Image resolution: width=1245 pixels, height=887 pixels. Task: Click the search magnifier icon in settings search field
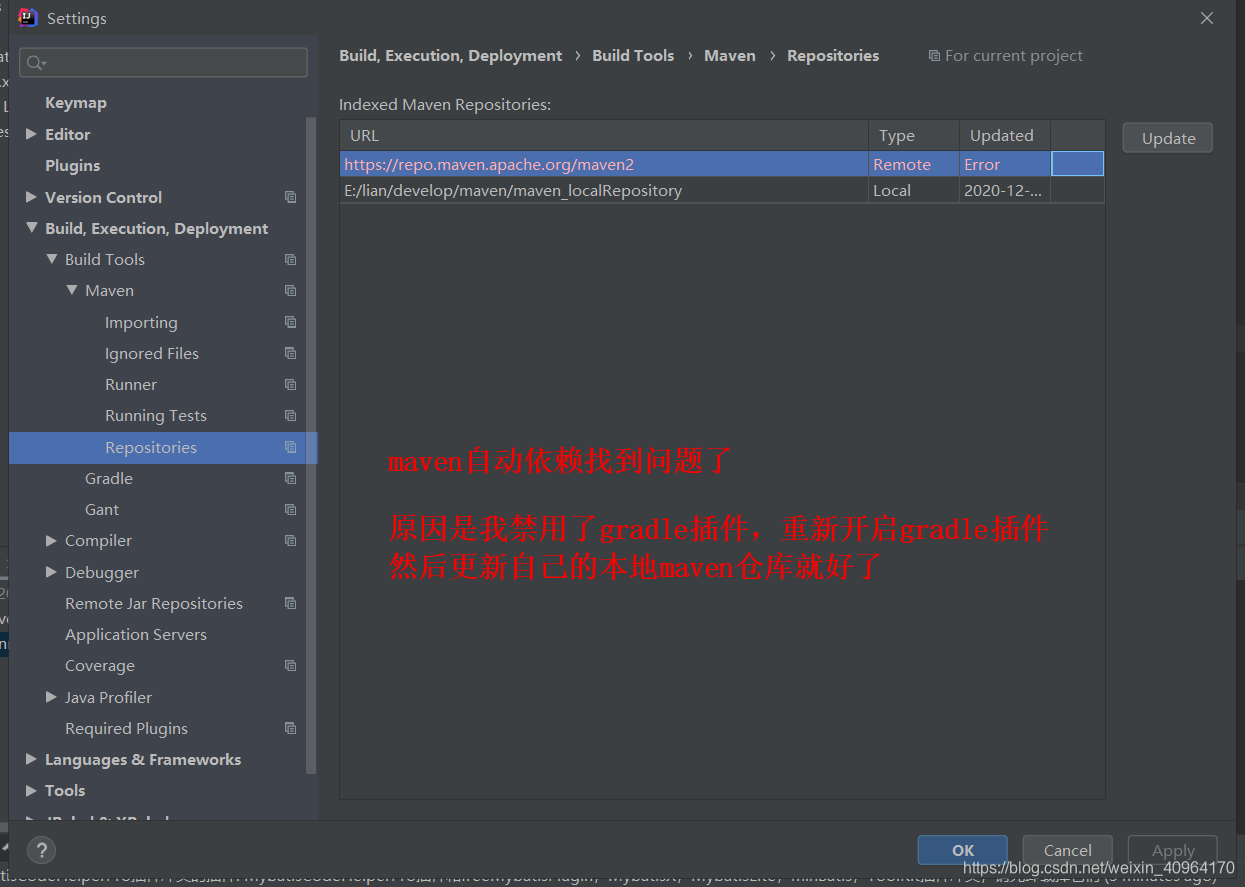[36, 63]
